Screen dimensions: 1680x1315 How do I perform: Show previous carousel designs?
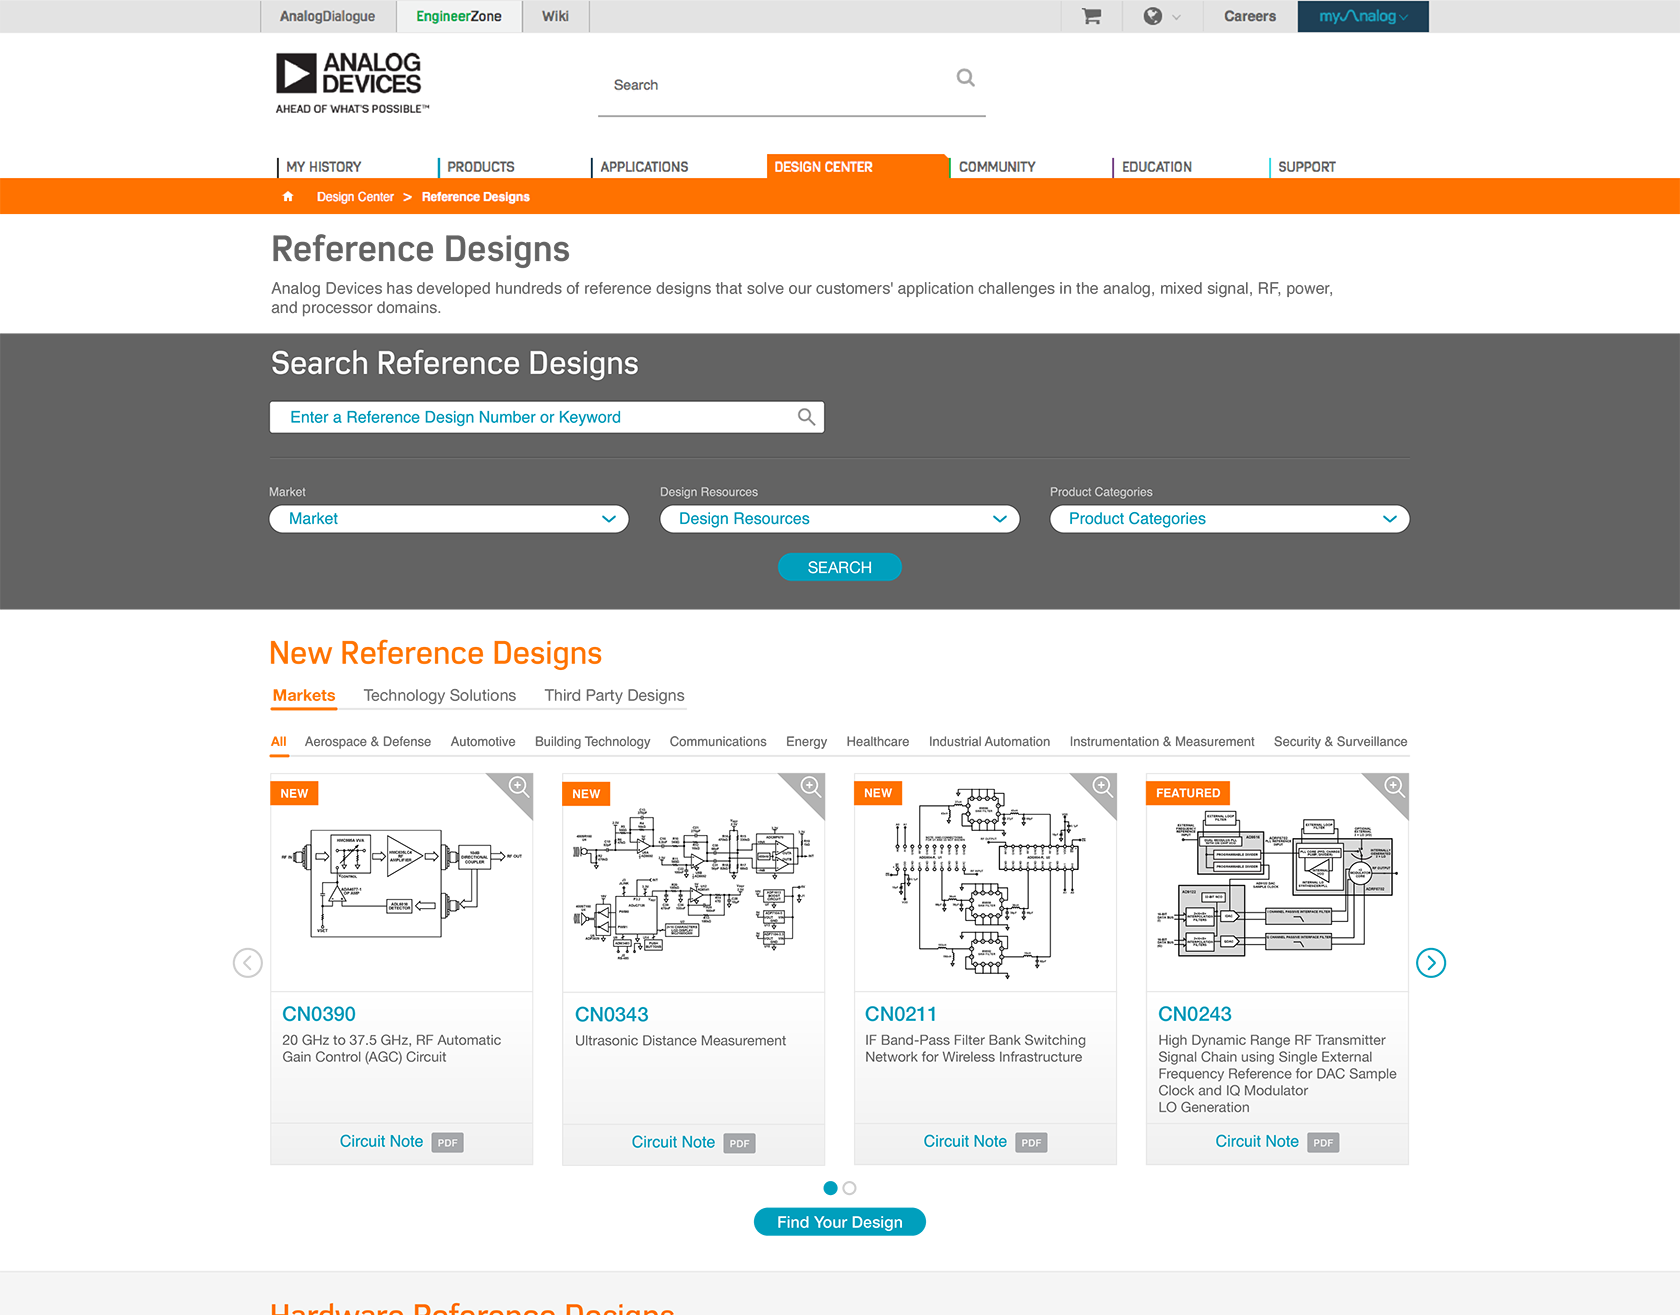click(x=248, y=962)
